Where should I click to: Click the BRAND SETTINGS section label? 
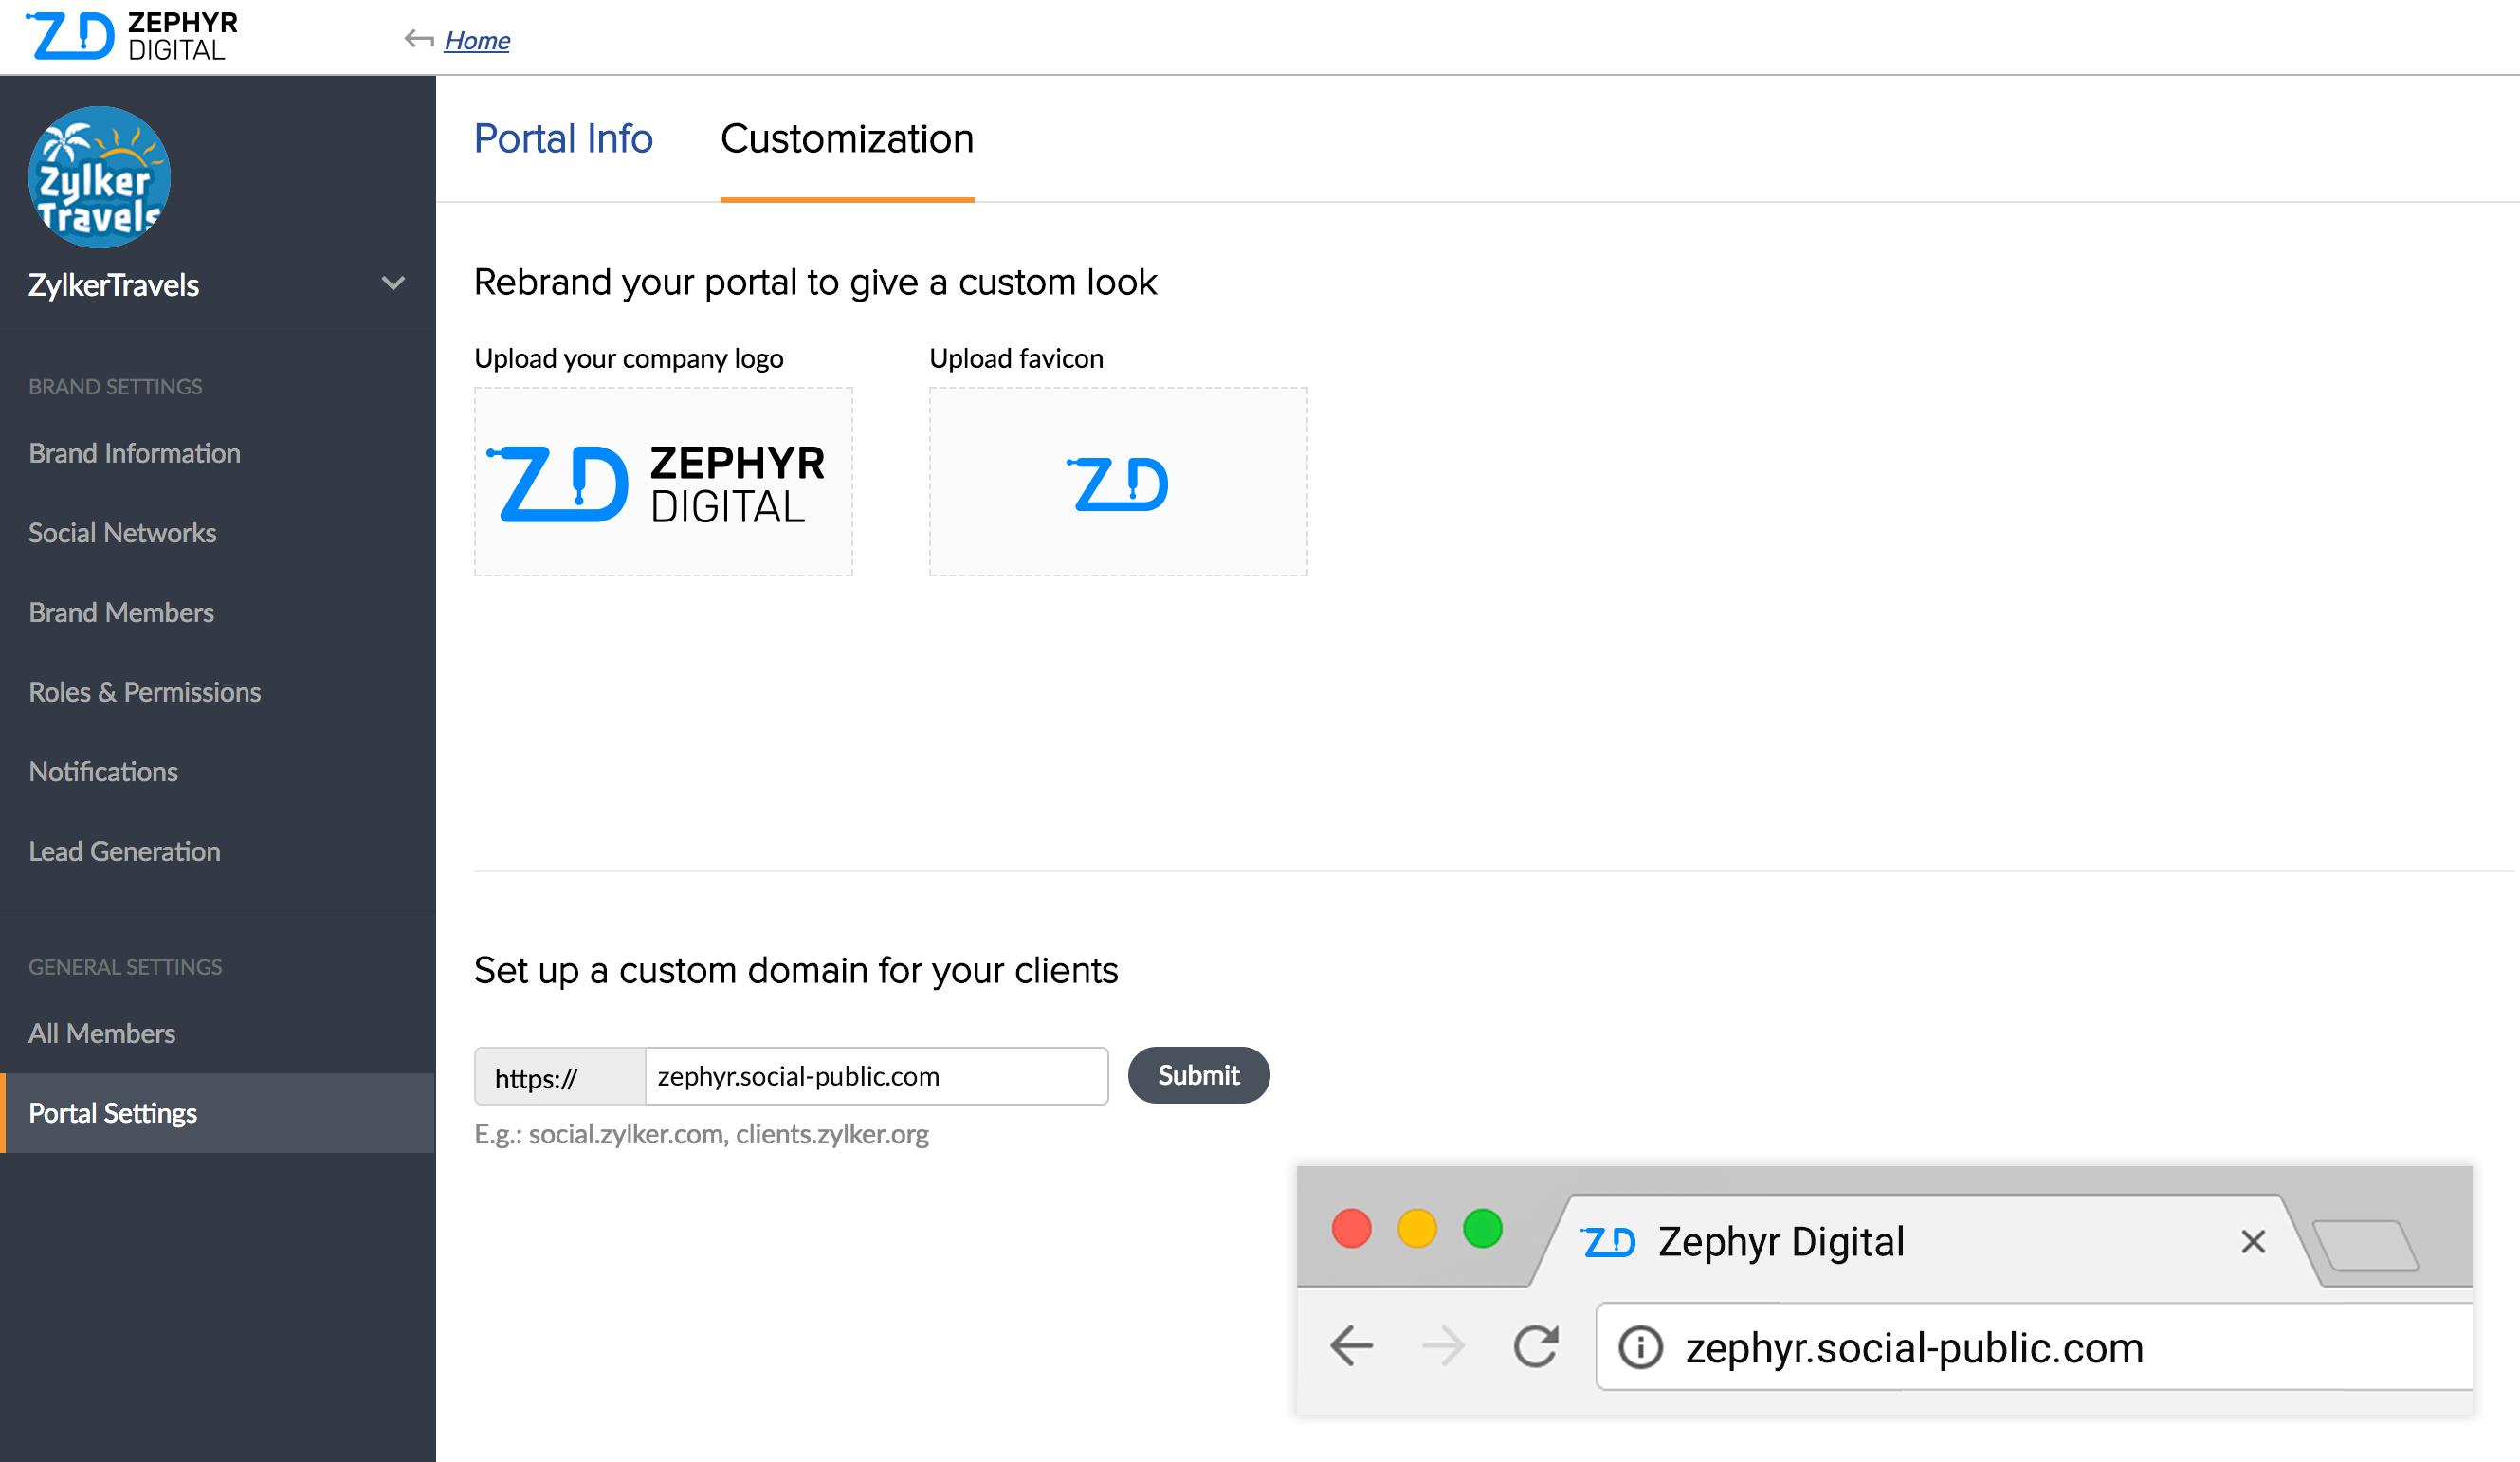tap(116, 387)
